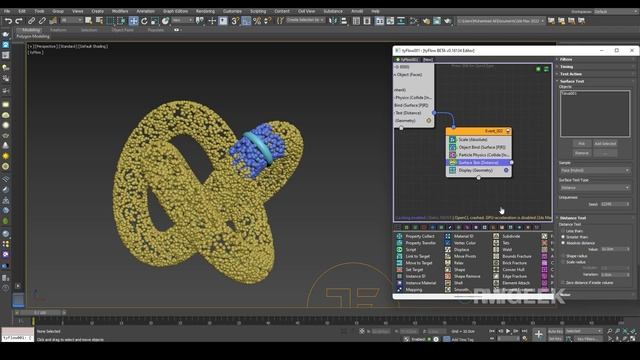Select the Greater than radio button
This screenshot has width=640, height=360.
click(563, 237)
